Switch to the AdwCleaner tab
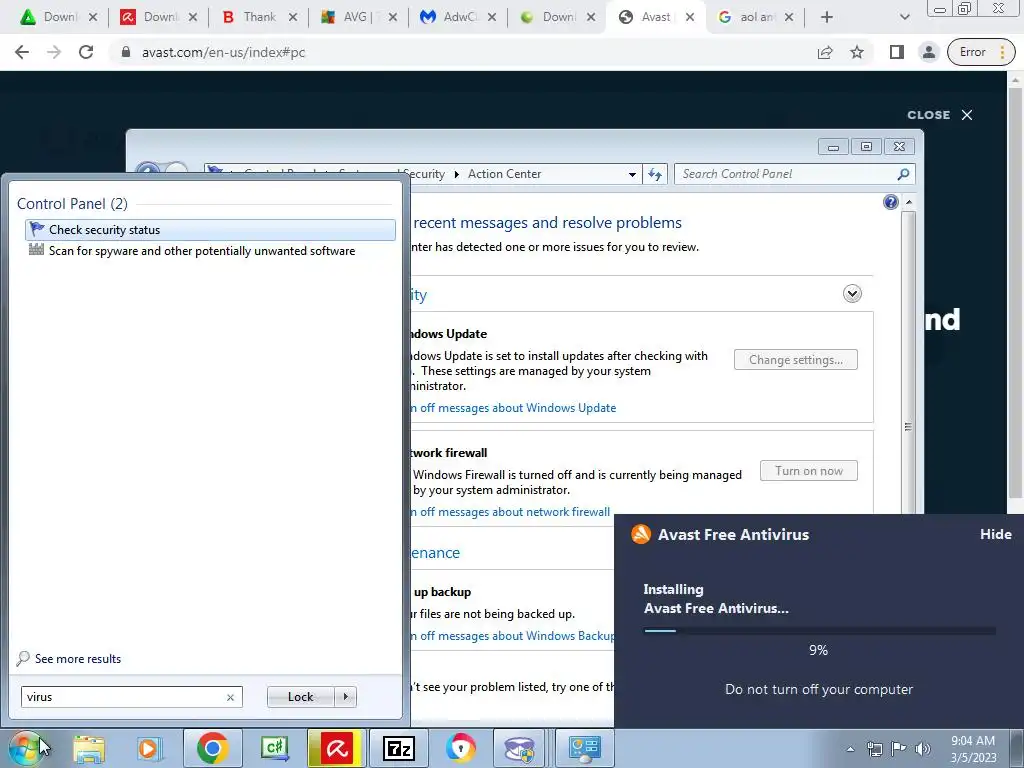The height and width of the screenshot is (768, 1024). point(457,17)
